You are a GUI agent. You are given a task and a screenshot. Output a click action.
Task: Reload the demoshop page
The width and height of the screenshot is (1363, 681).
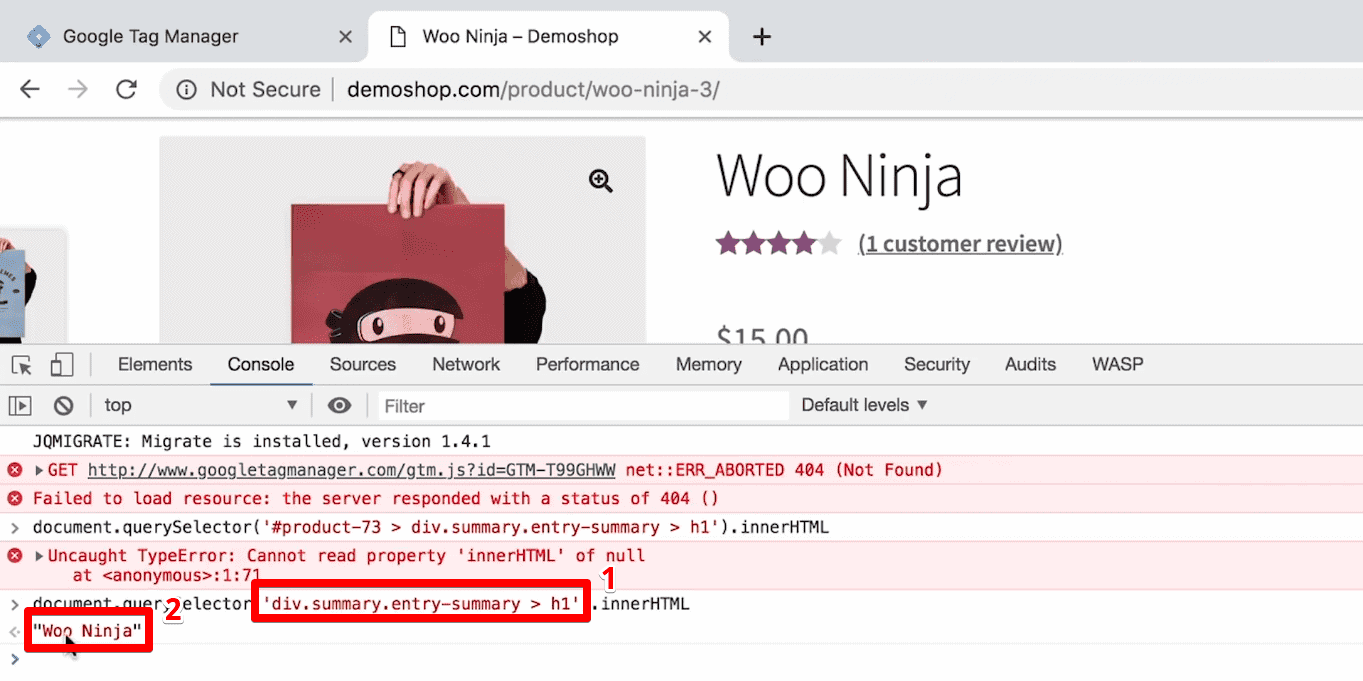pyautogui.click(x=126, y=89)
